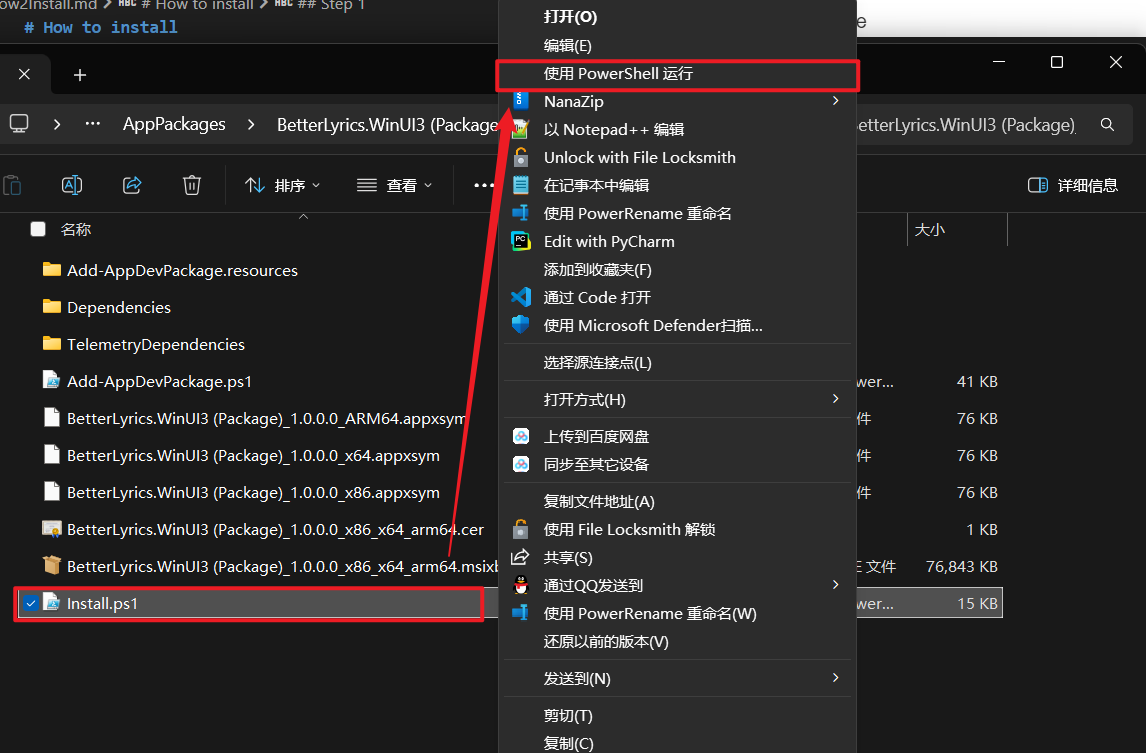The image size is (1146, 753).
Task: Click the Share icon in Explorer toolbar
Action: click(132, 185)
